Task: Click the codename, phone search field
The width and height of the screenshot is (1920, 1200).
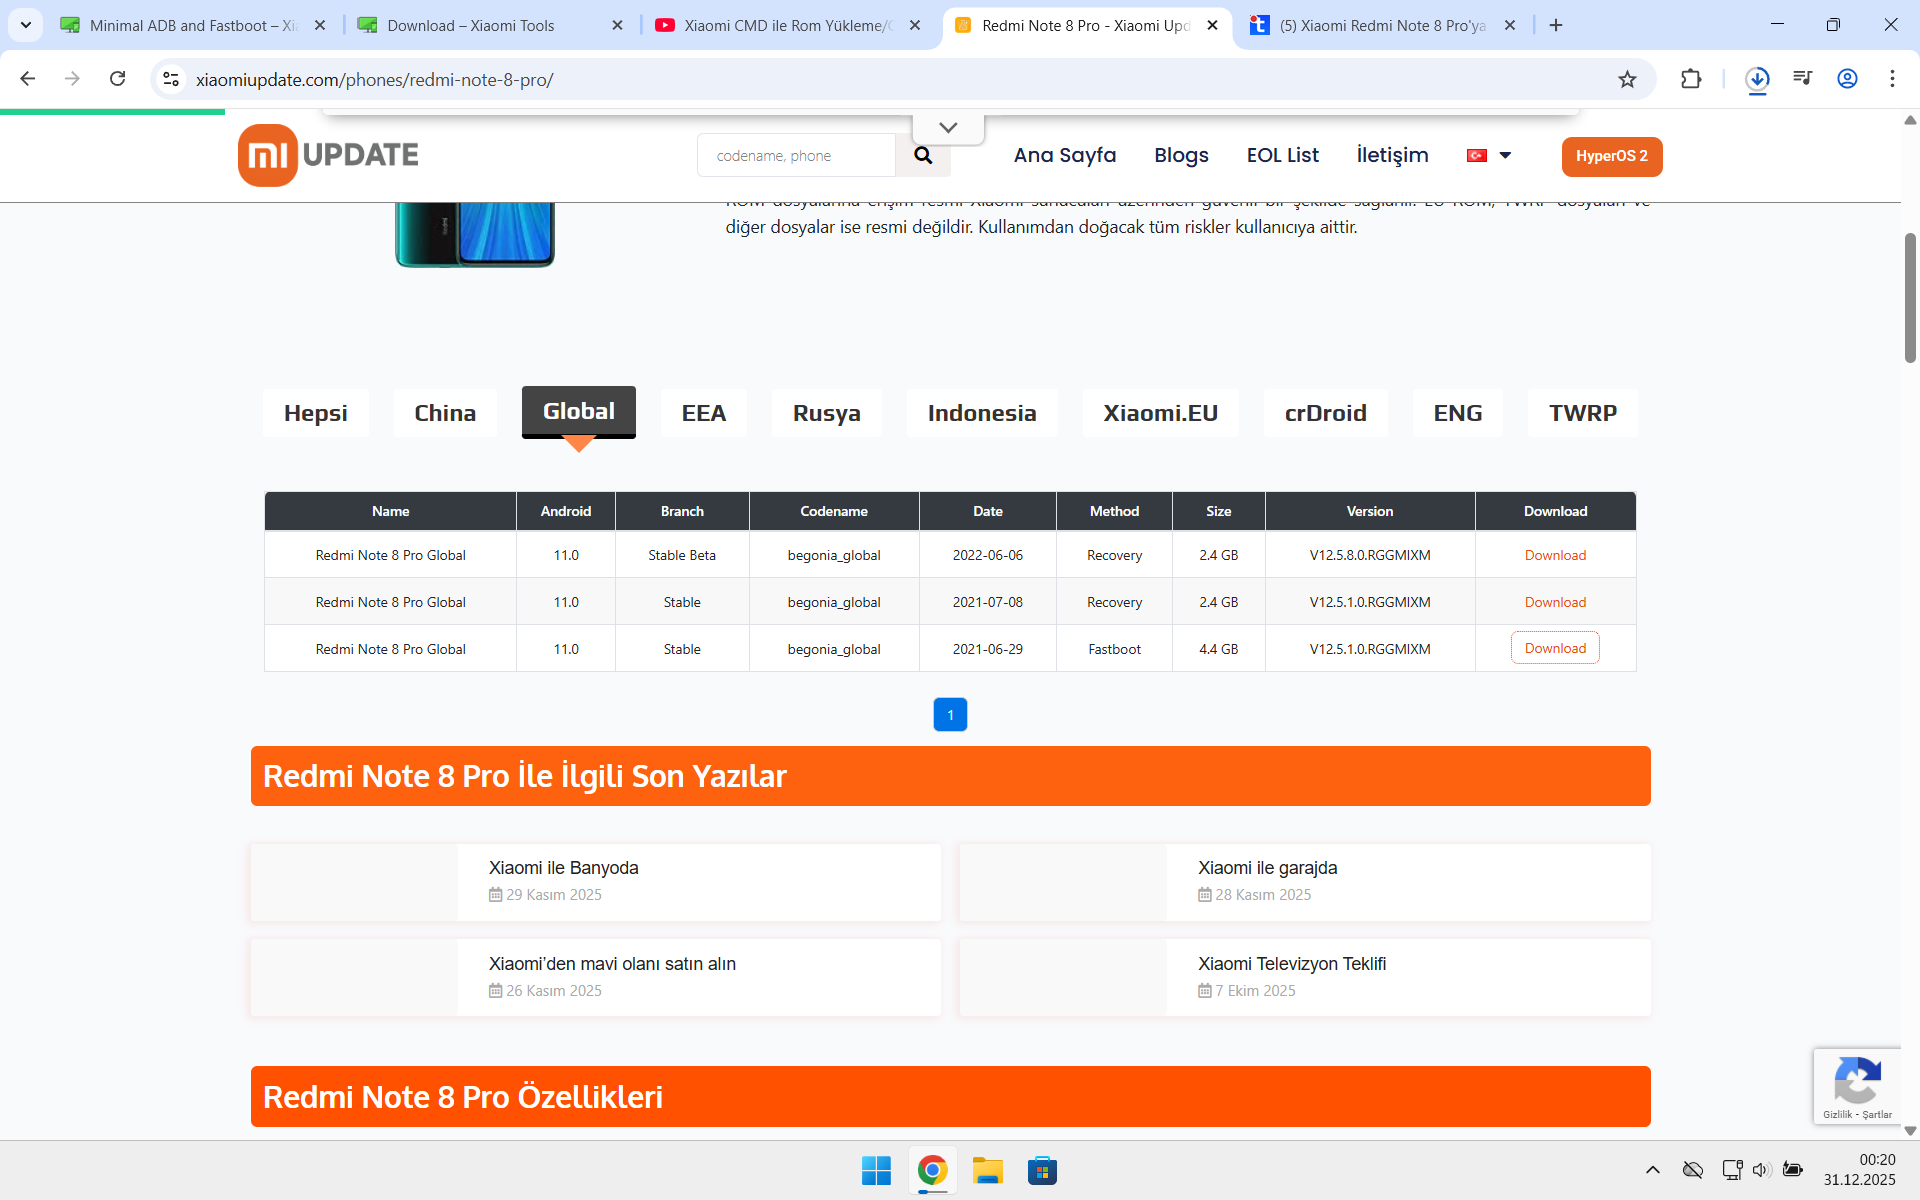Action: (x=796, y=155)
